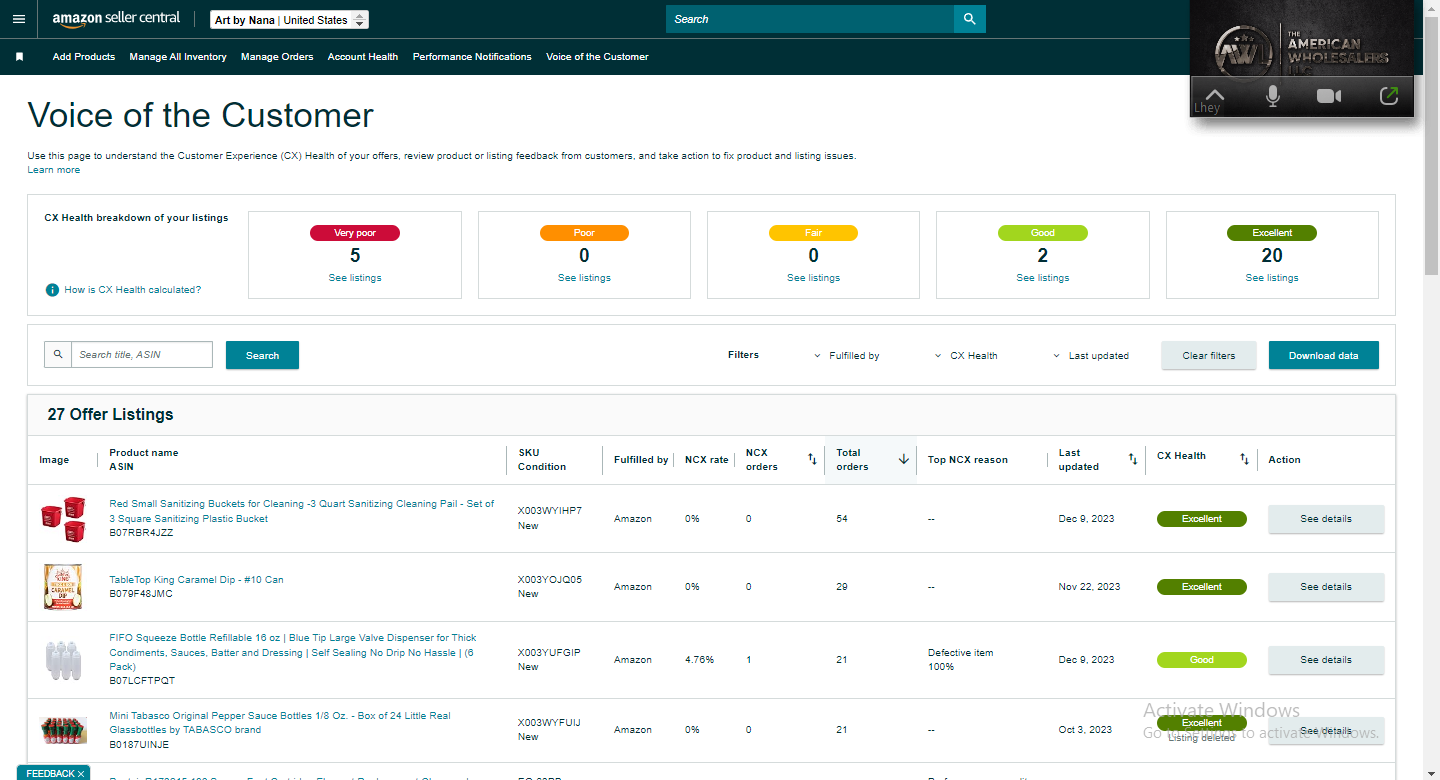The width and height of the screenshot is (1440, 780).
Task: Open Account Health page
Action: point(363,57)
